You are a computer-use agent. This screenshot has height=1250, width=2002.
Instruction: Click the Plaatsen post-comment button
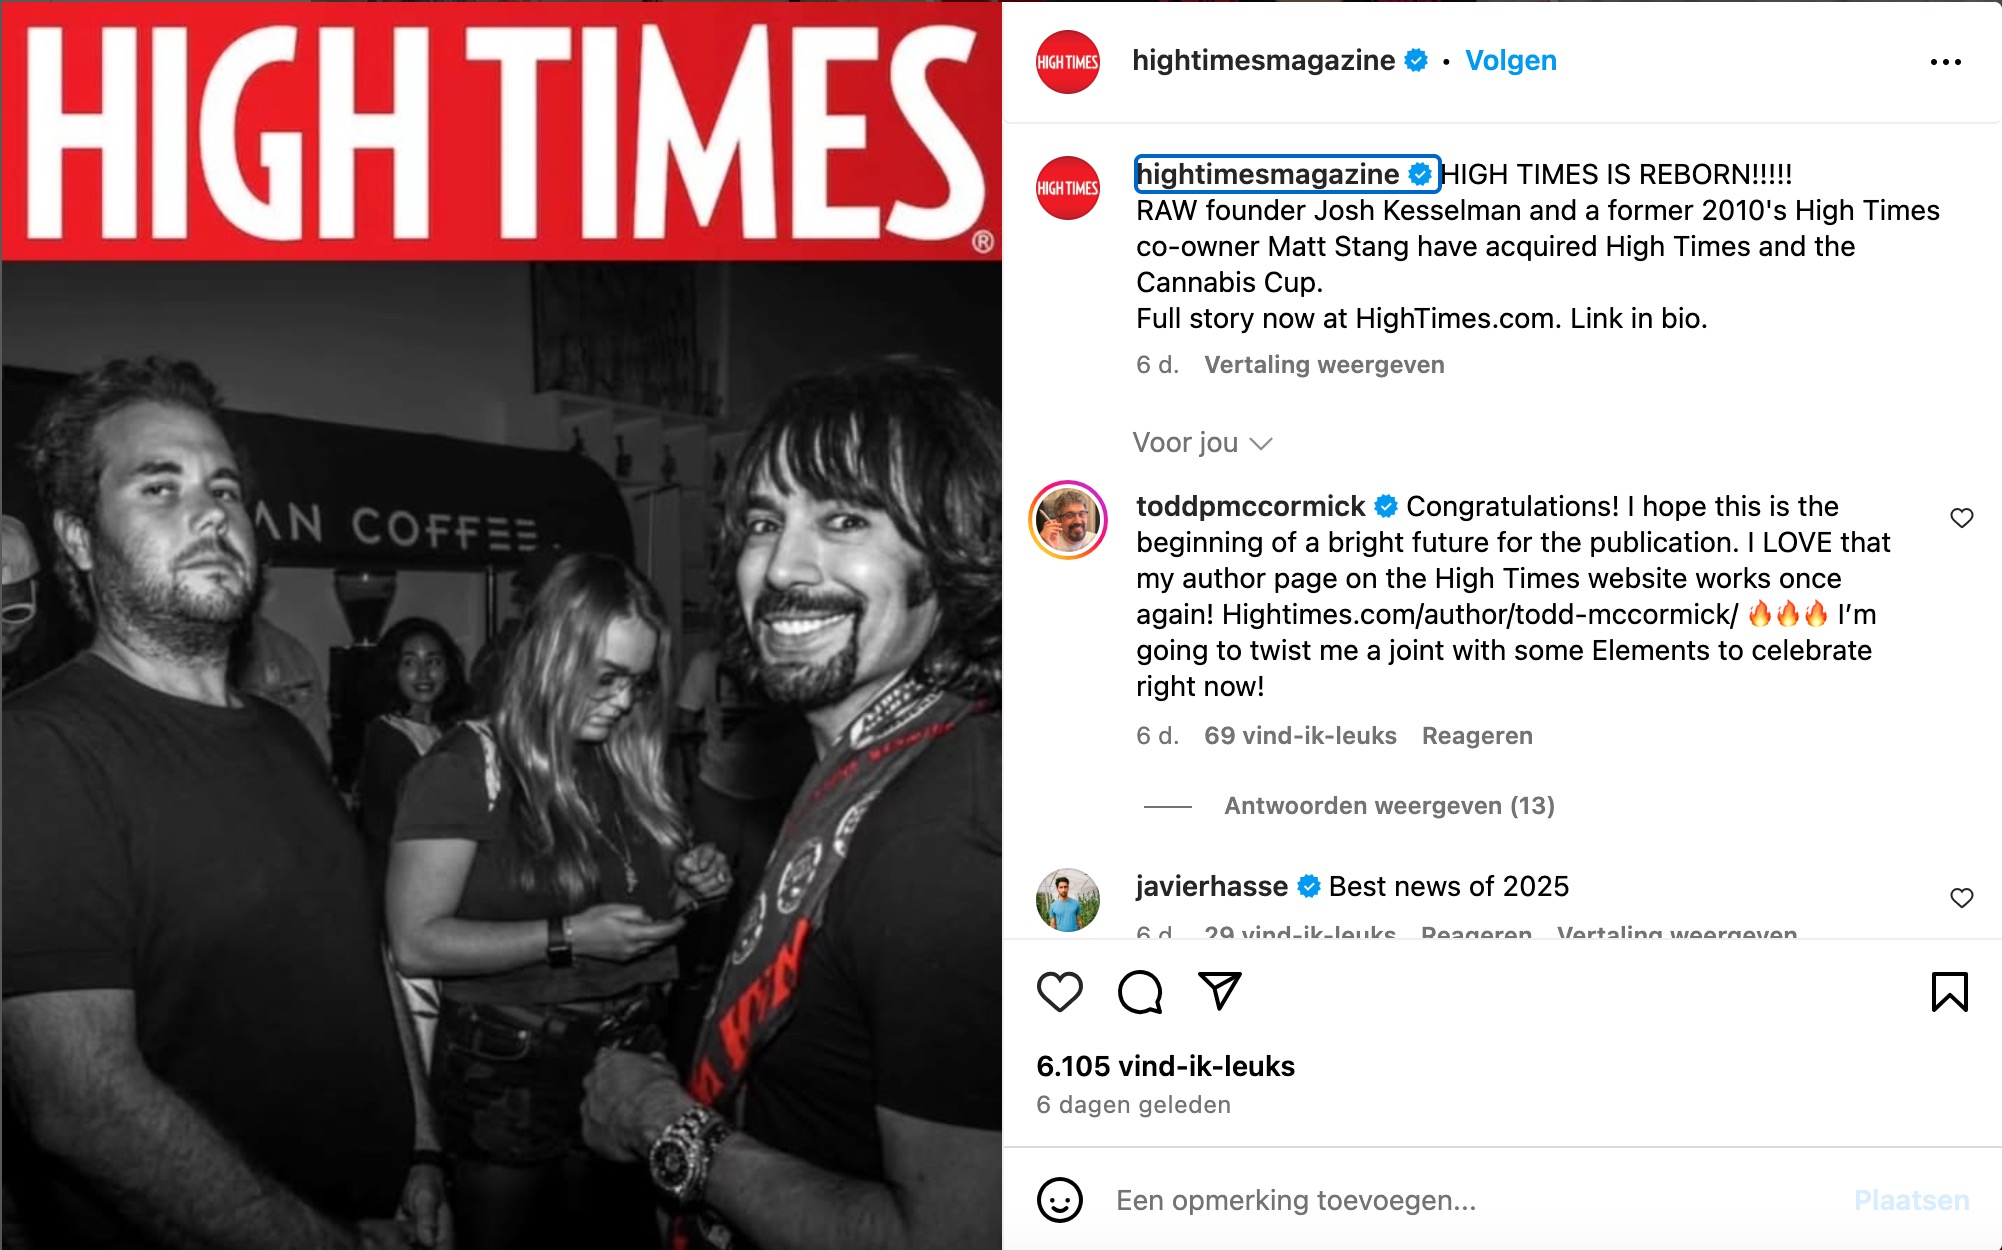1911,1200
